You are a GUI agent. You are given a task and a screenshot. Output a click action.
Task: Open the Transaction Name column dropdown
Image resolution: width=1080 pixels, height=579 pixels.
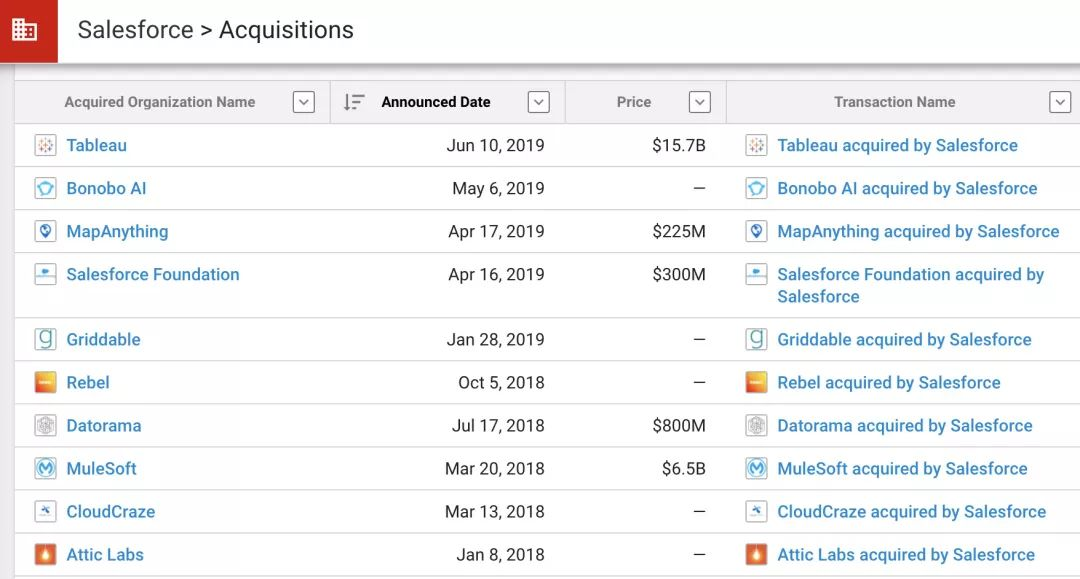(x=1060, y=102)
